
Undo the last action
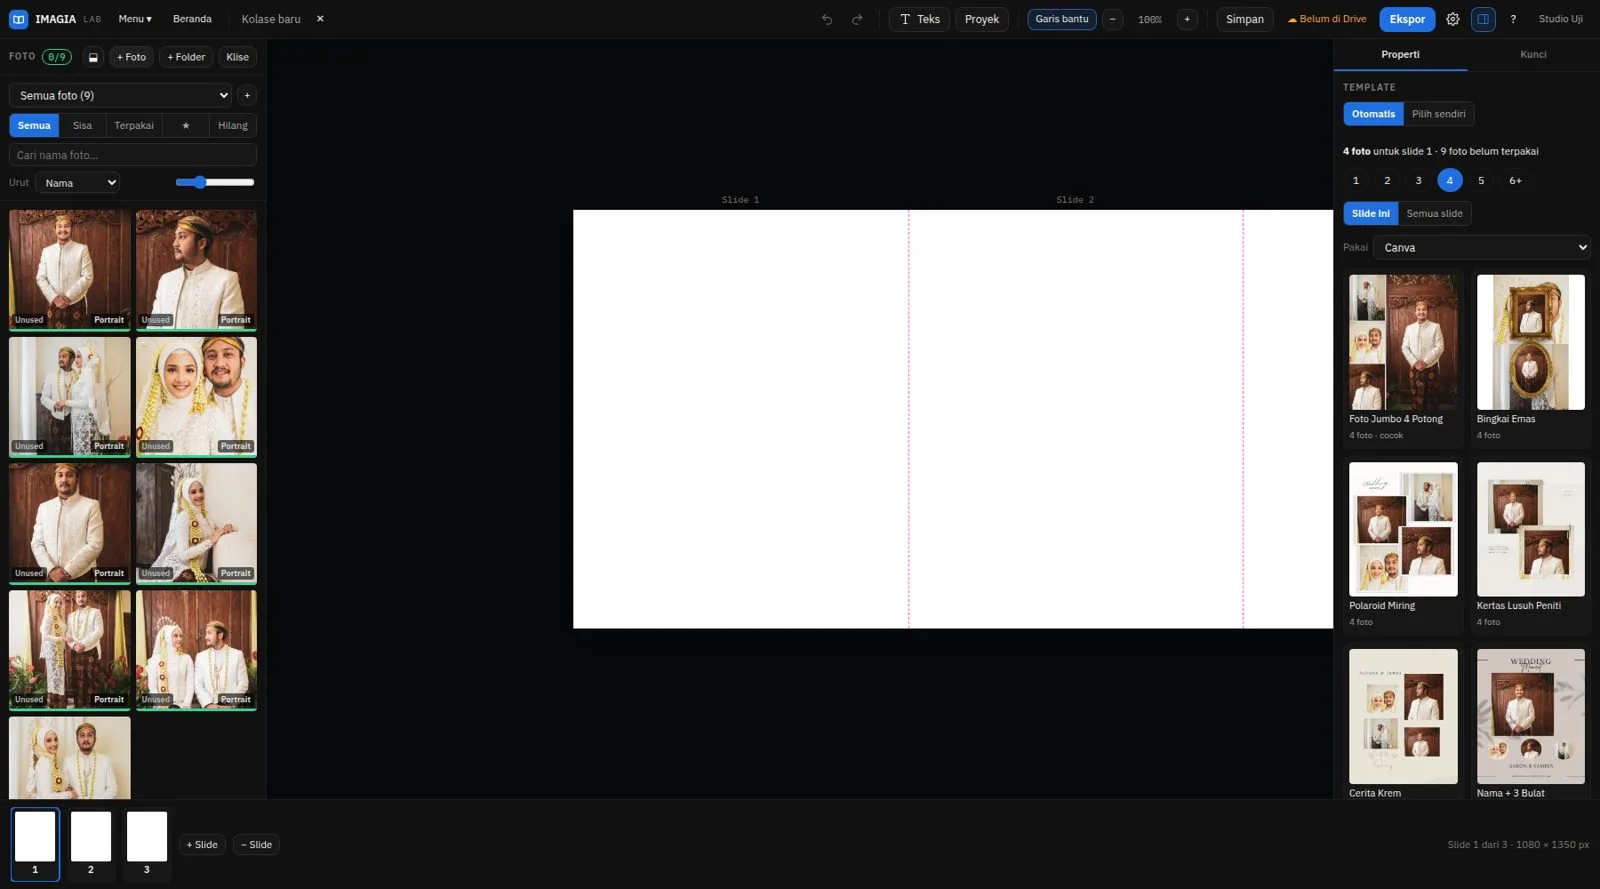827,19
